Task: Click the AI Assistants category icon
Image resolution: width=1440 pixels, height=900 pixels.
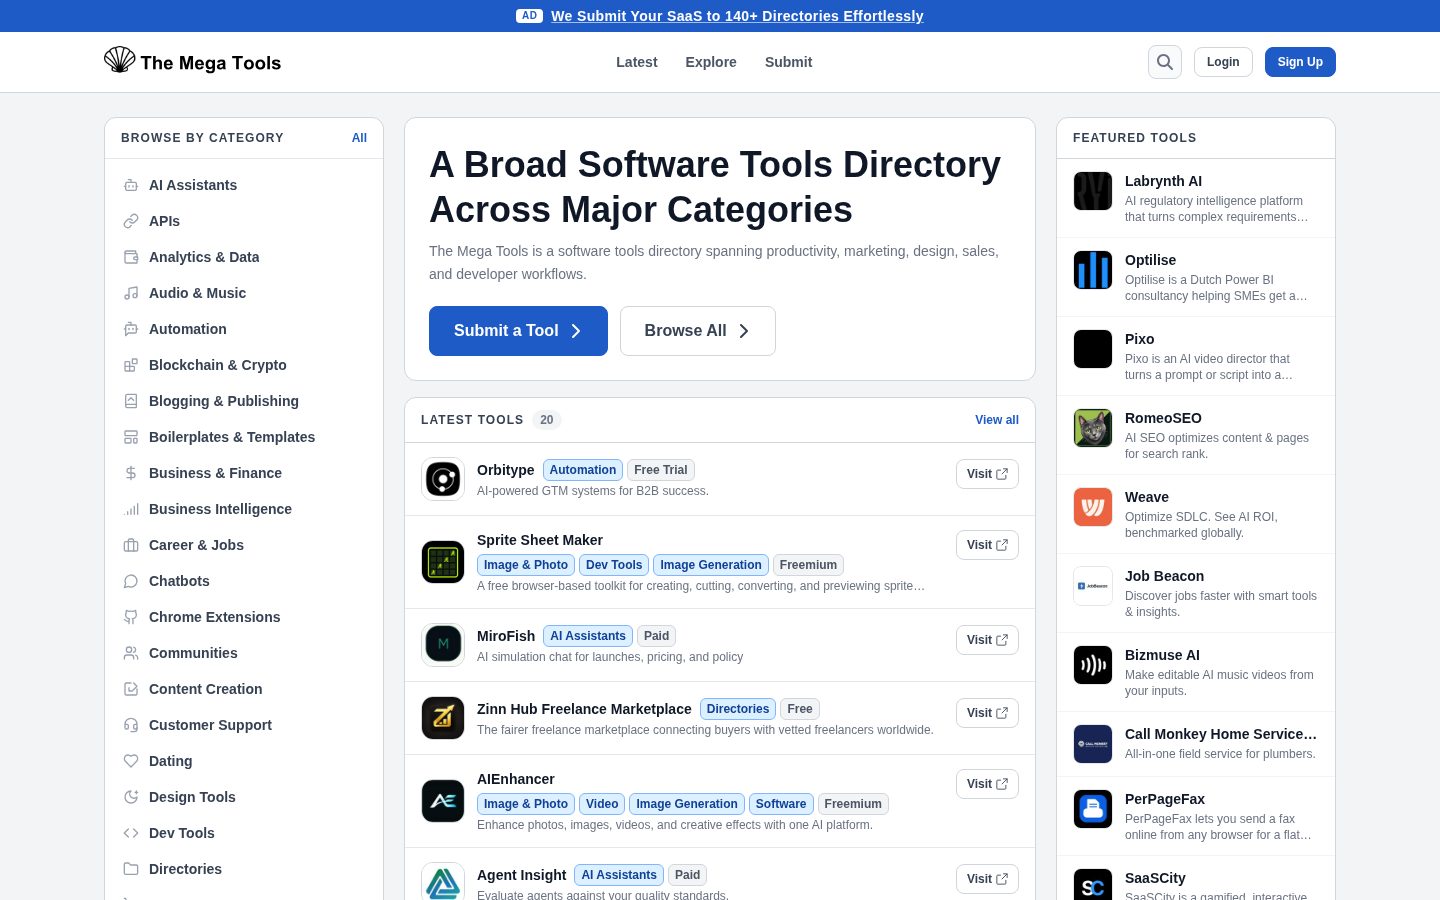Action: coord(131,185)
